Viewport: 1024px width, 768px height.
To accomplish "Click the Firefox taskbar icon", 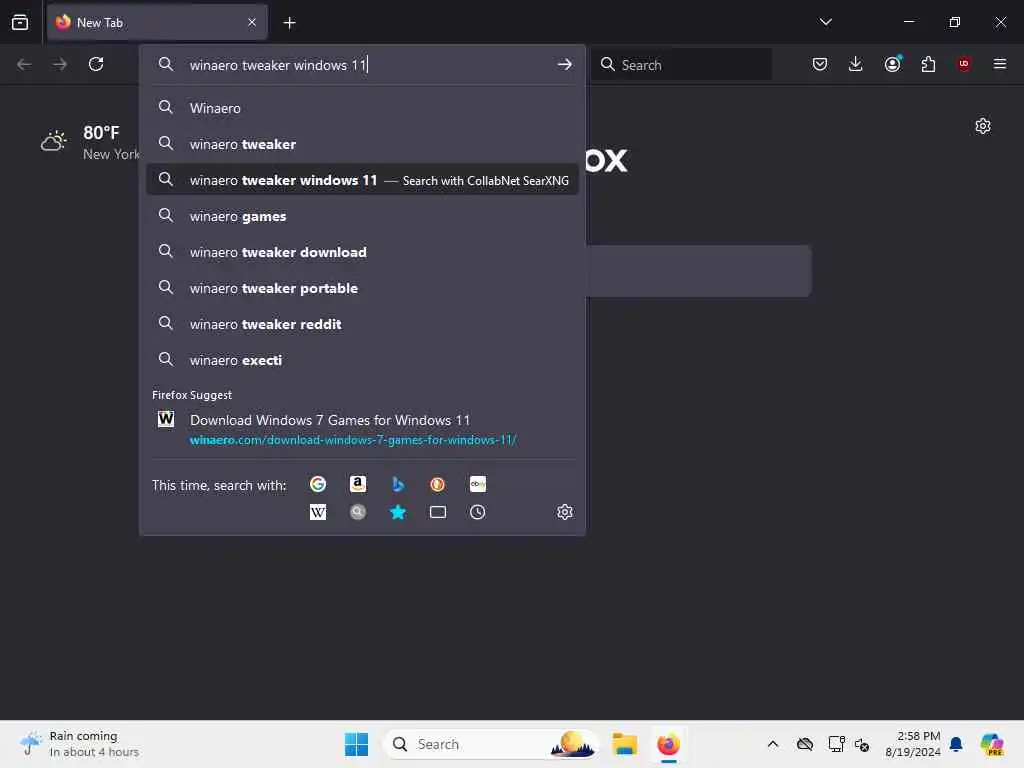I will [668, 744].
